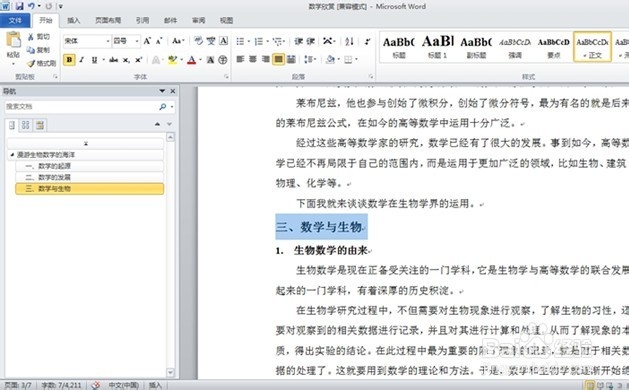Click the Character Shading icon
This screenshot has height=390, width=629.
pyautogui.click(x=210, y=60)
